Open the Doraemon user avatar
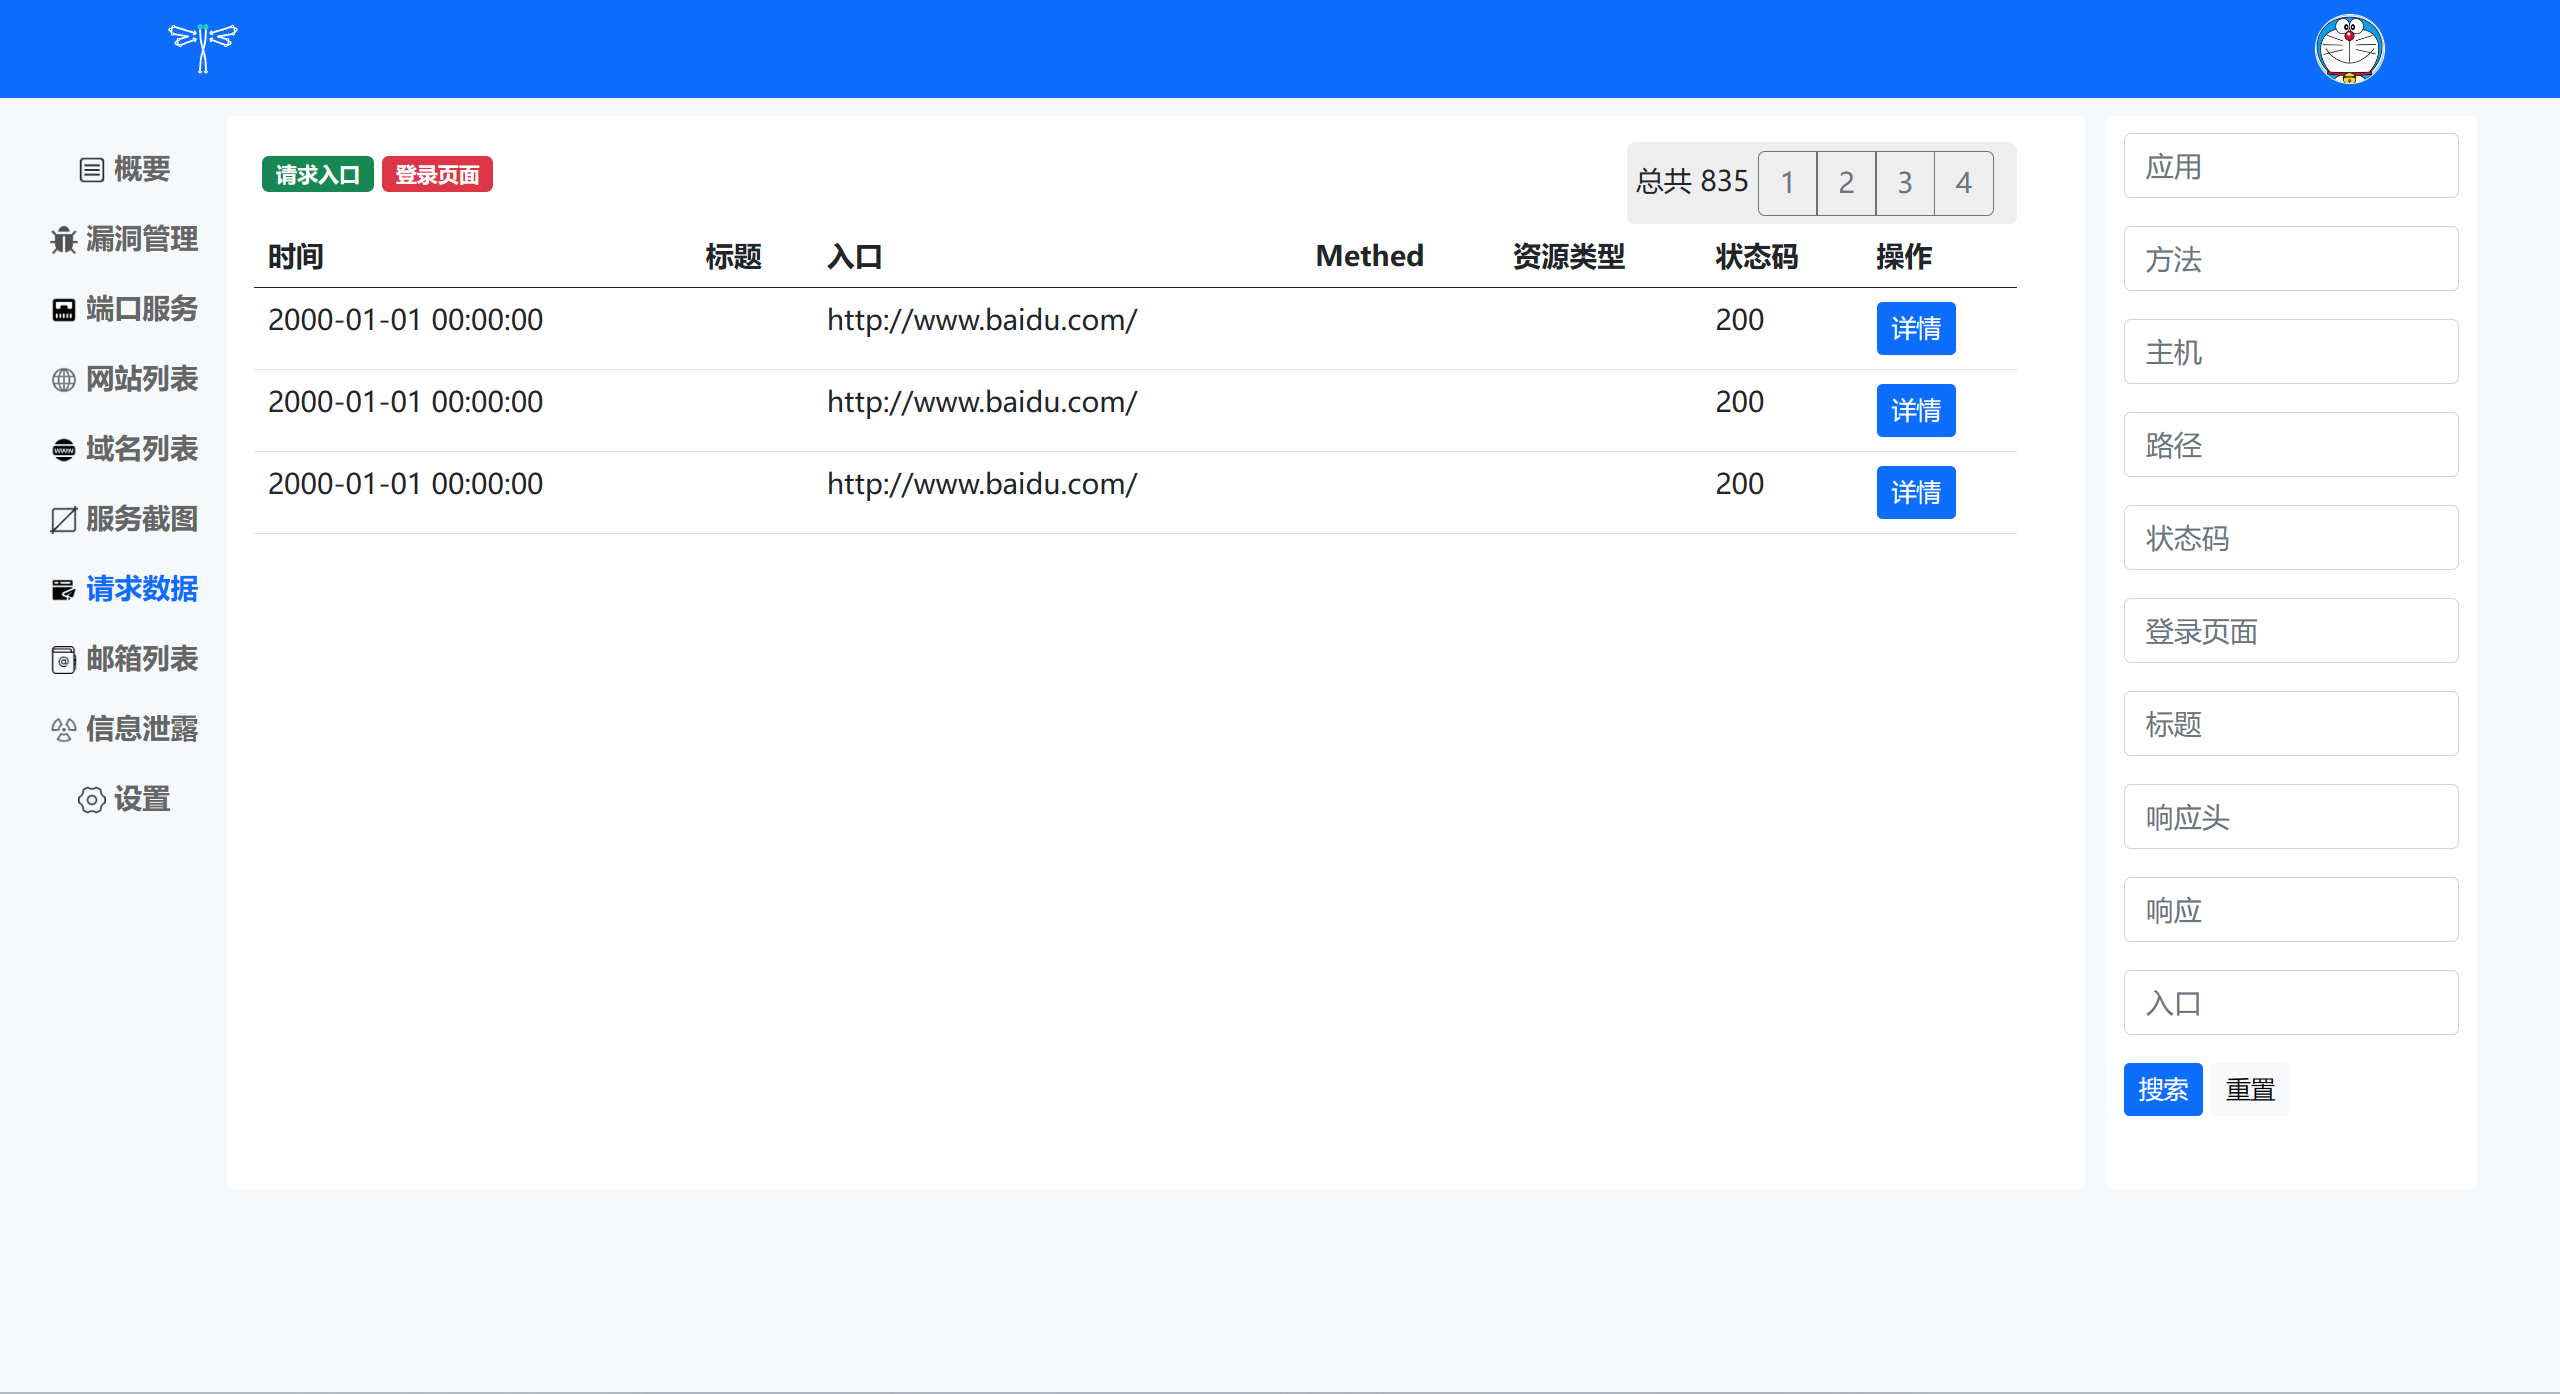Viewport: 2560px width, 1394px height. (x=2349, y=48)
